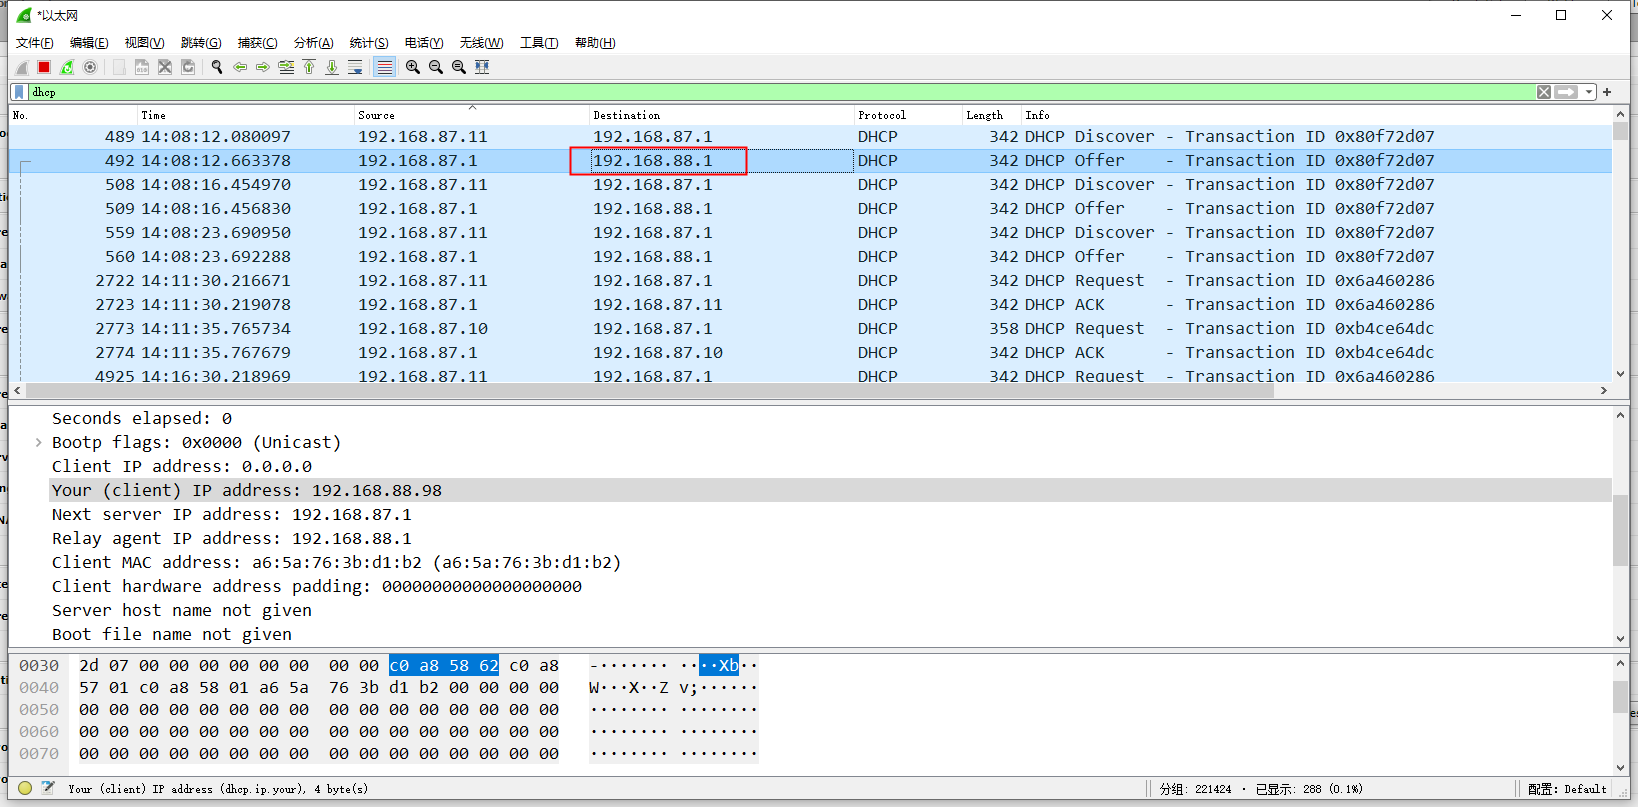Open the 捕获(C) menu
1638x807 pixels.
pyautogui.click(x=257, y=43)
